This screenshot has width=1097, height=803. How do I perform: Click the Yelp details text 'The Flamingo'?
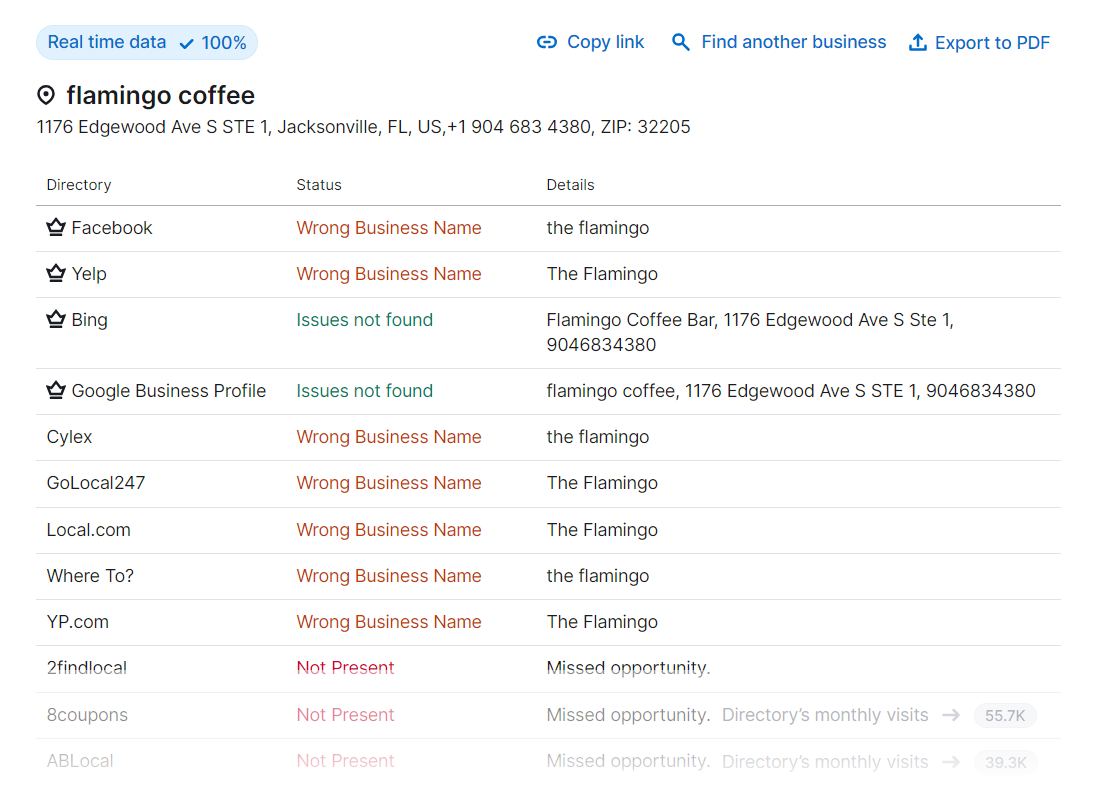pyautogui.click(x=602, y=274)
